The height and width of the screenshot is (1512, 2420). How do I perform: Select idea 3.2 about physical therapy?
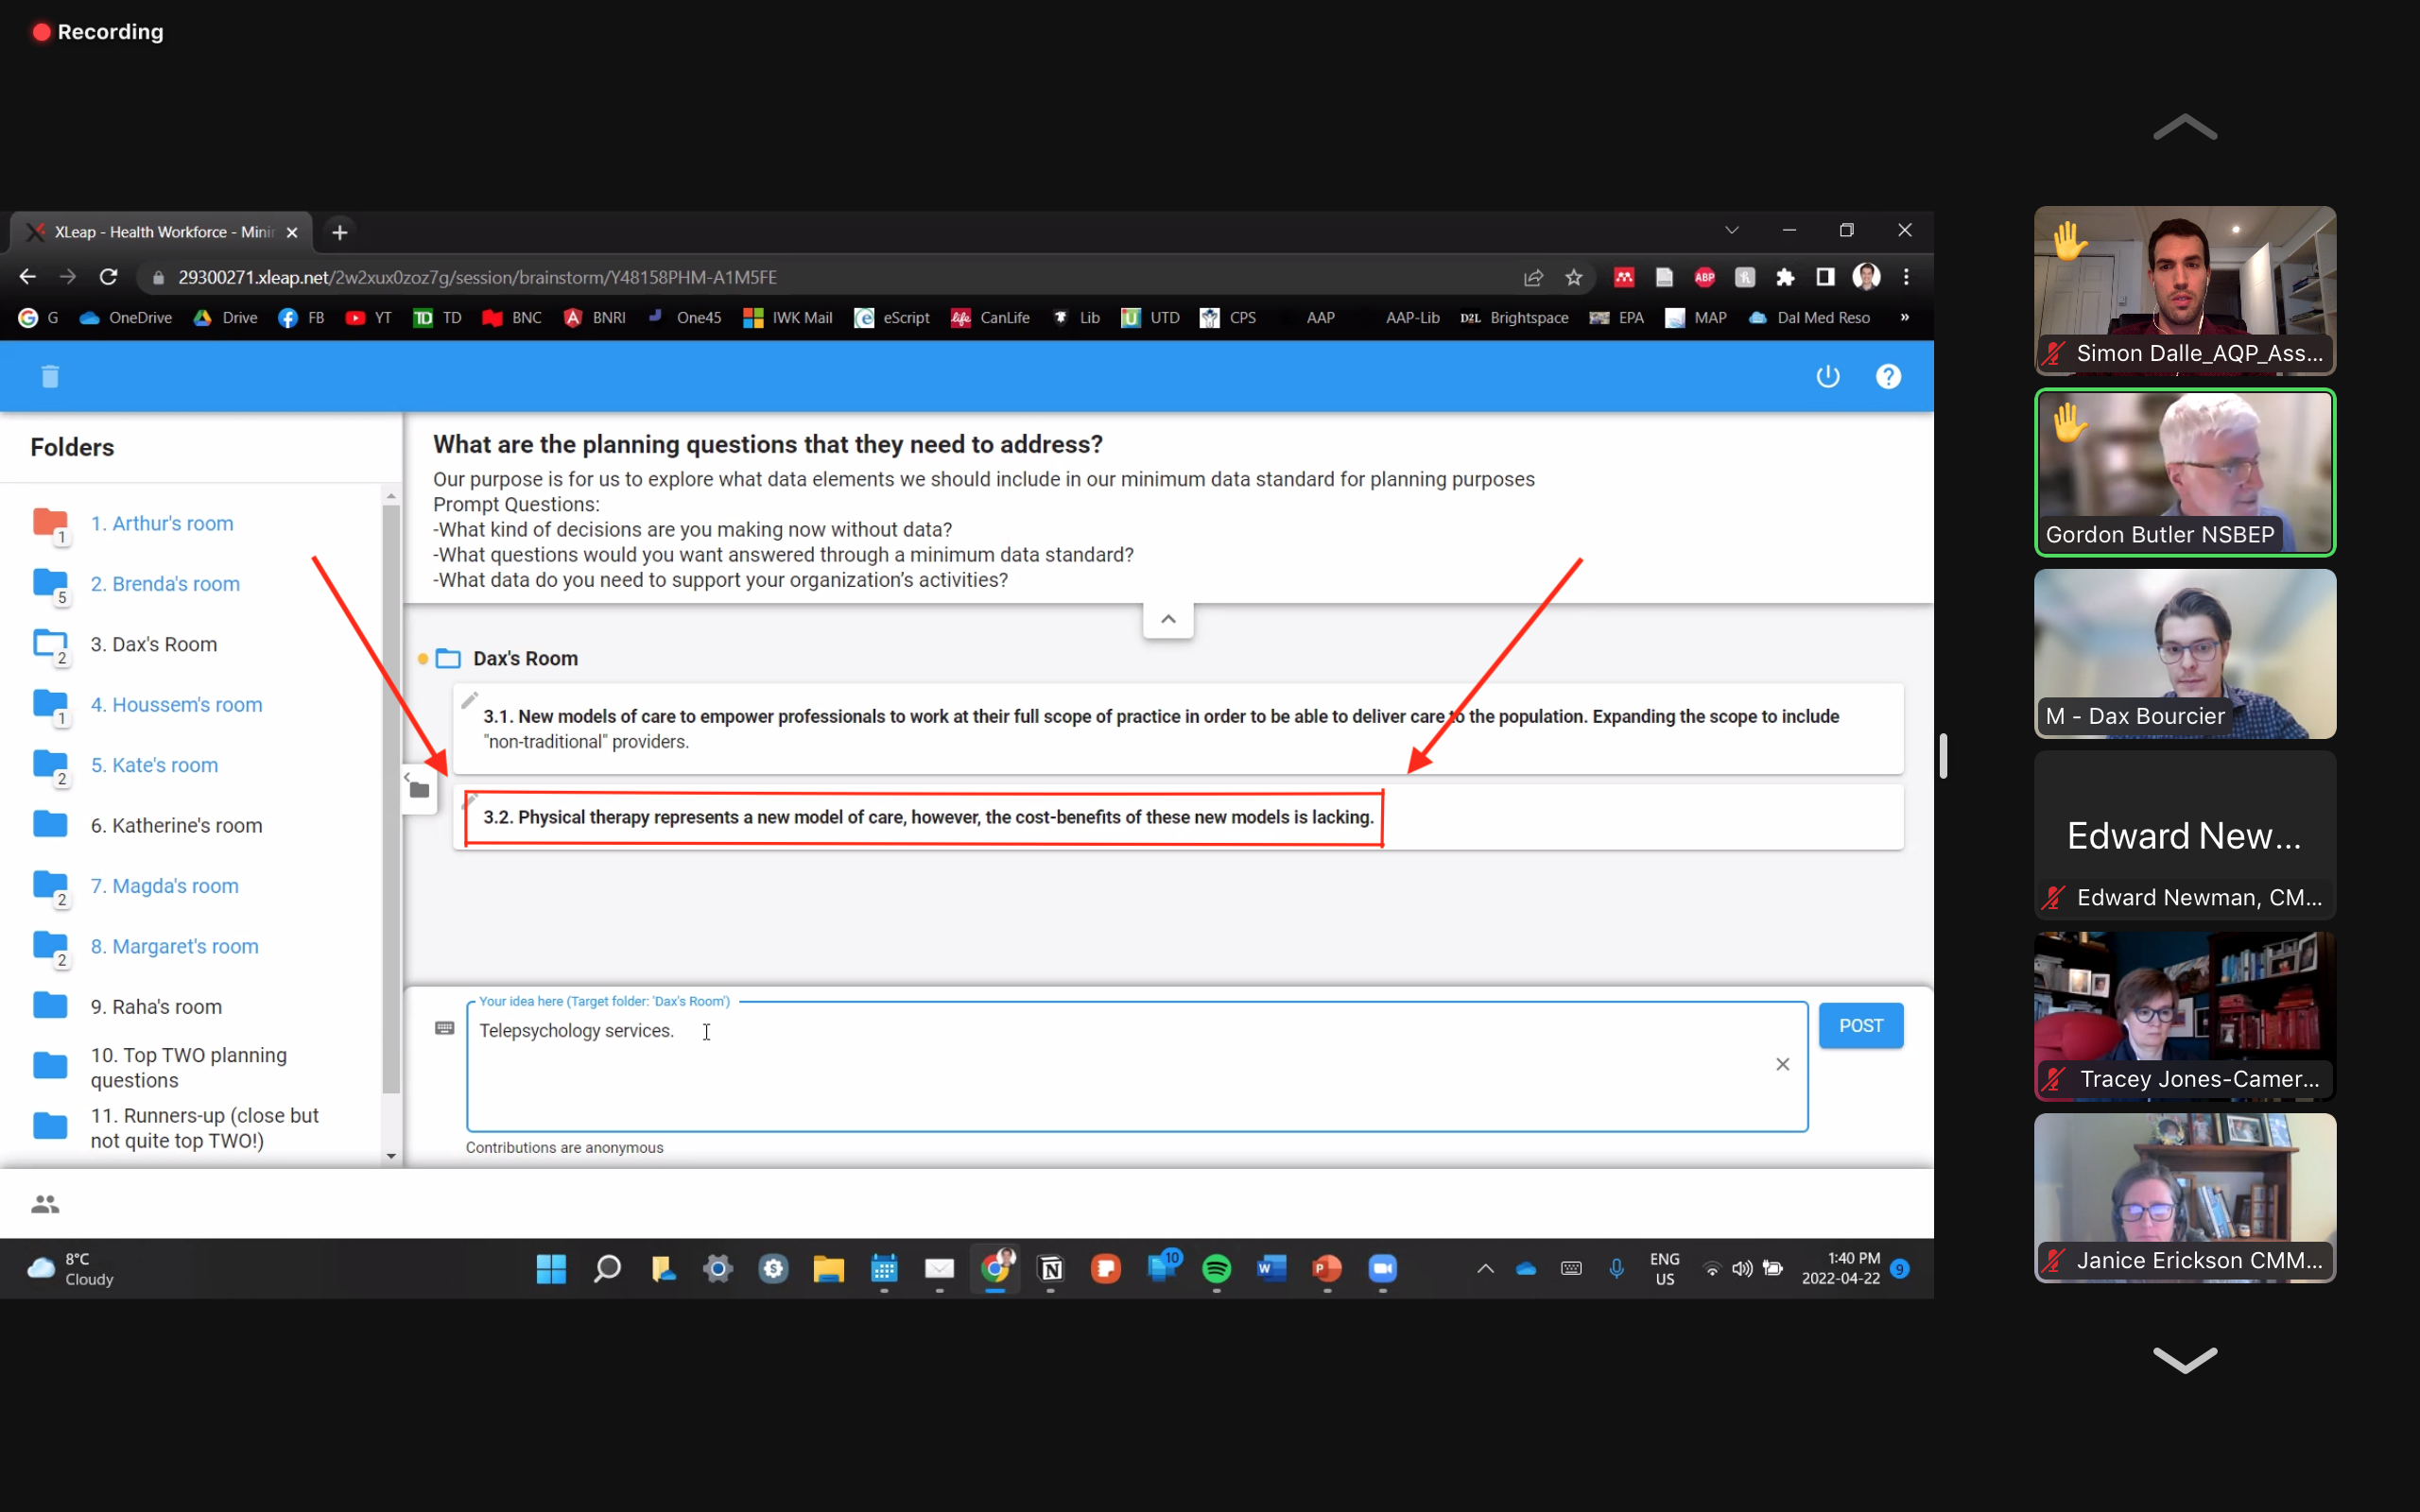pyautogui.click(x=1177, y=817)
